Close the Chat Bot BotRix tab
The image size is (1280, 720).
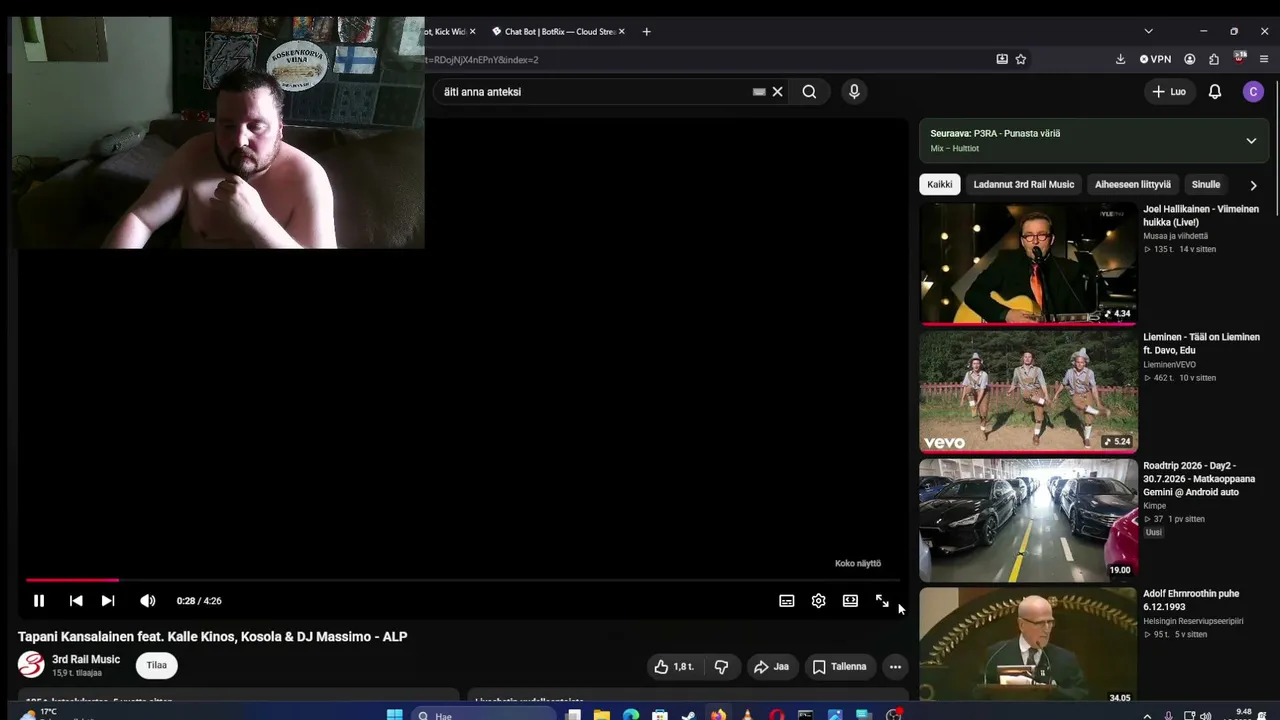[622, 32]
